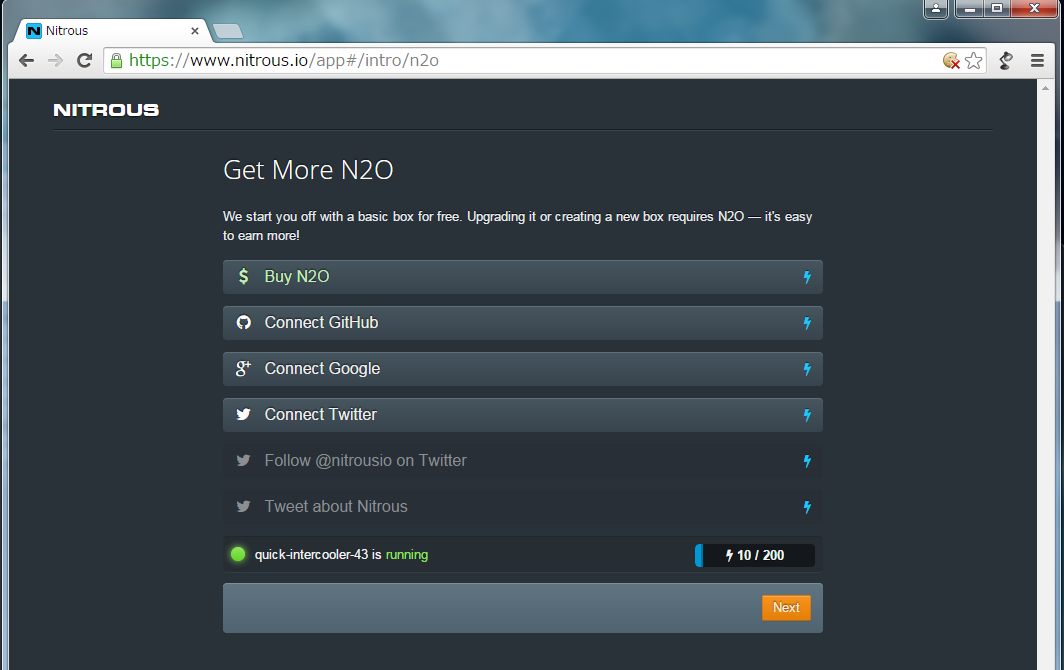
Task: Click the green 'running' status text
Action: point(406,555)
